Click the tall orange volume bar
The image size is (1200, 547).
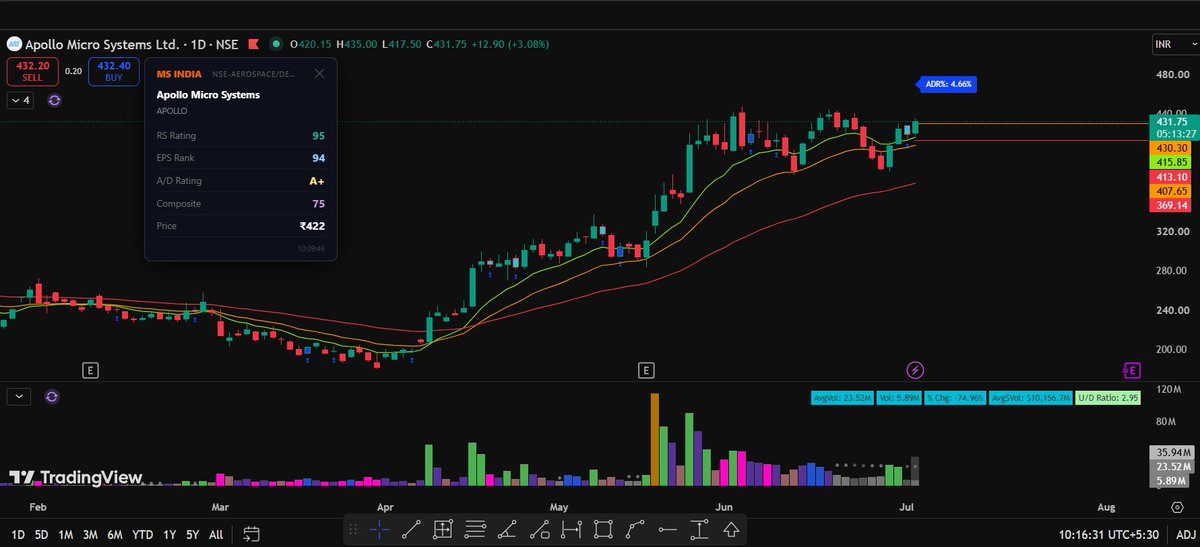[x=655, y=440]
